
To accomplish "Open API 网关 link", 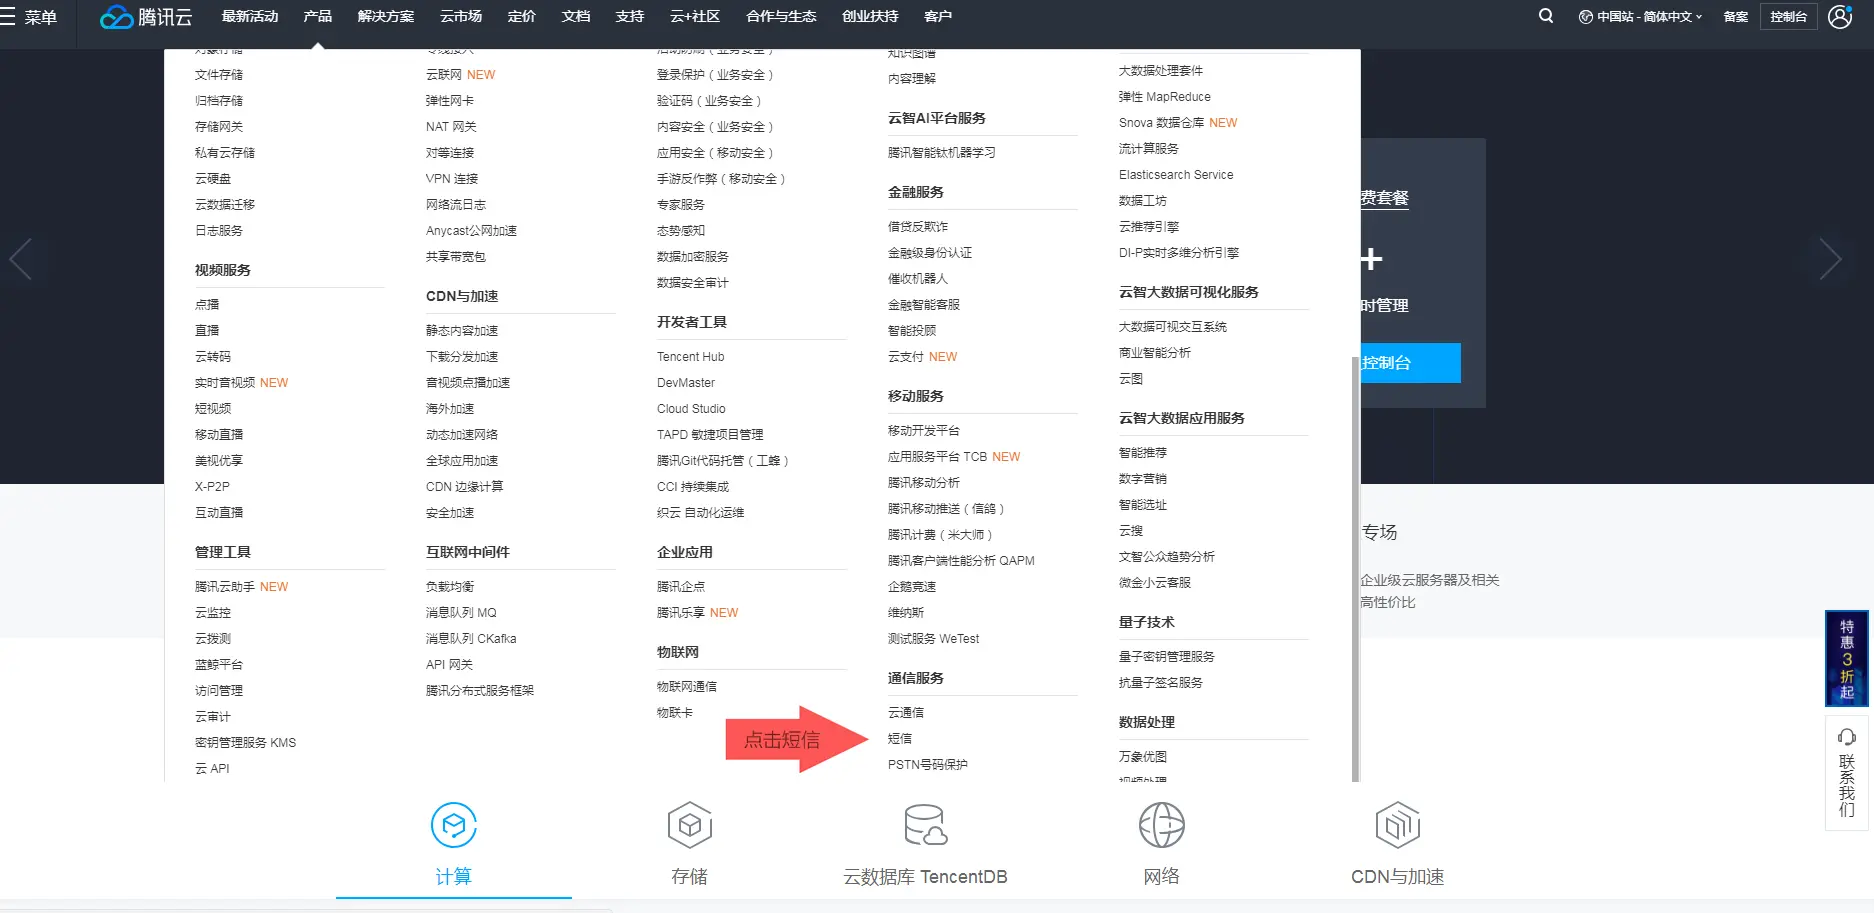I will pyautogui.click(x=449, y=665).
